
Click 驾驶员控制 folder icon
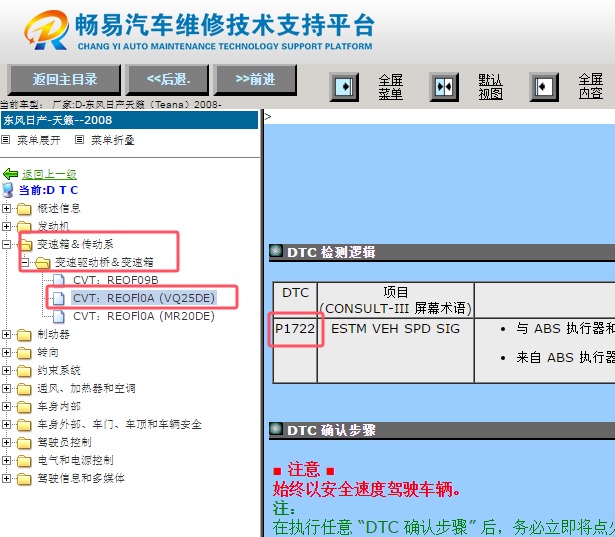24,443
